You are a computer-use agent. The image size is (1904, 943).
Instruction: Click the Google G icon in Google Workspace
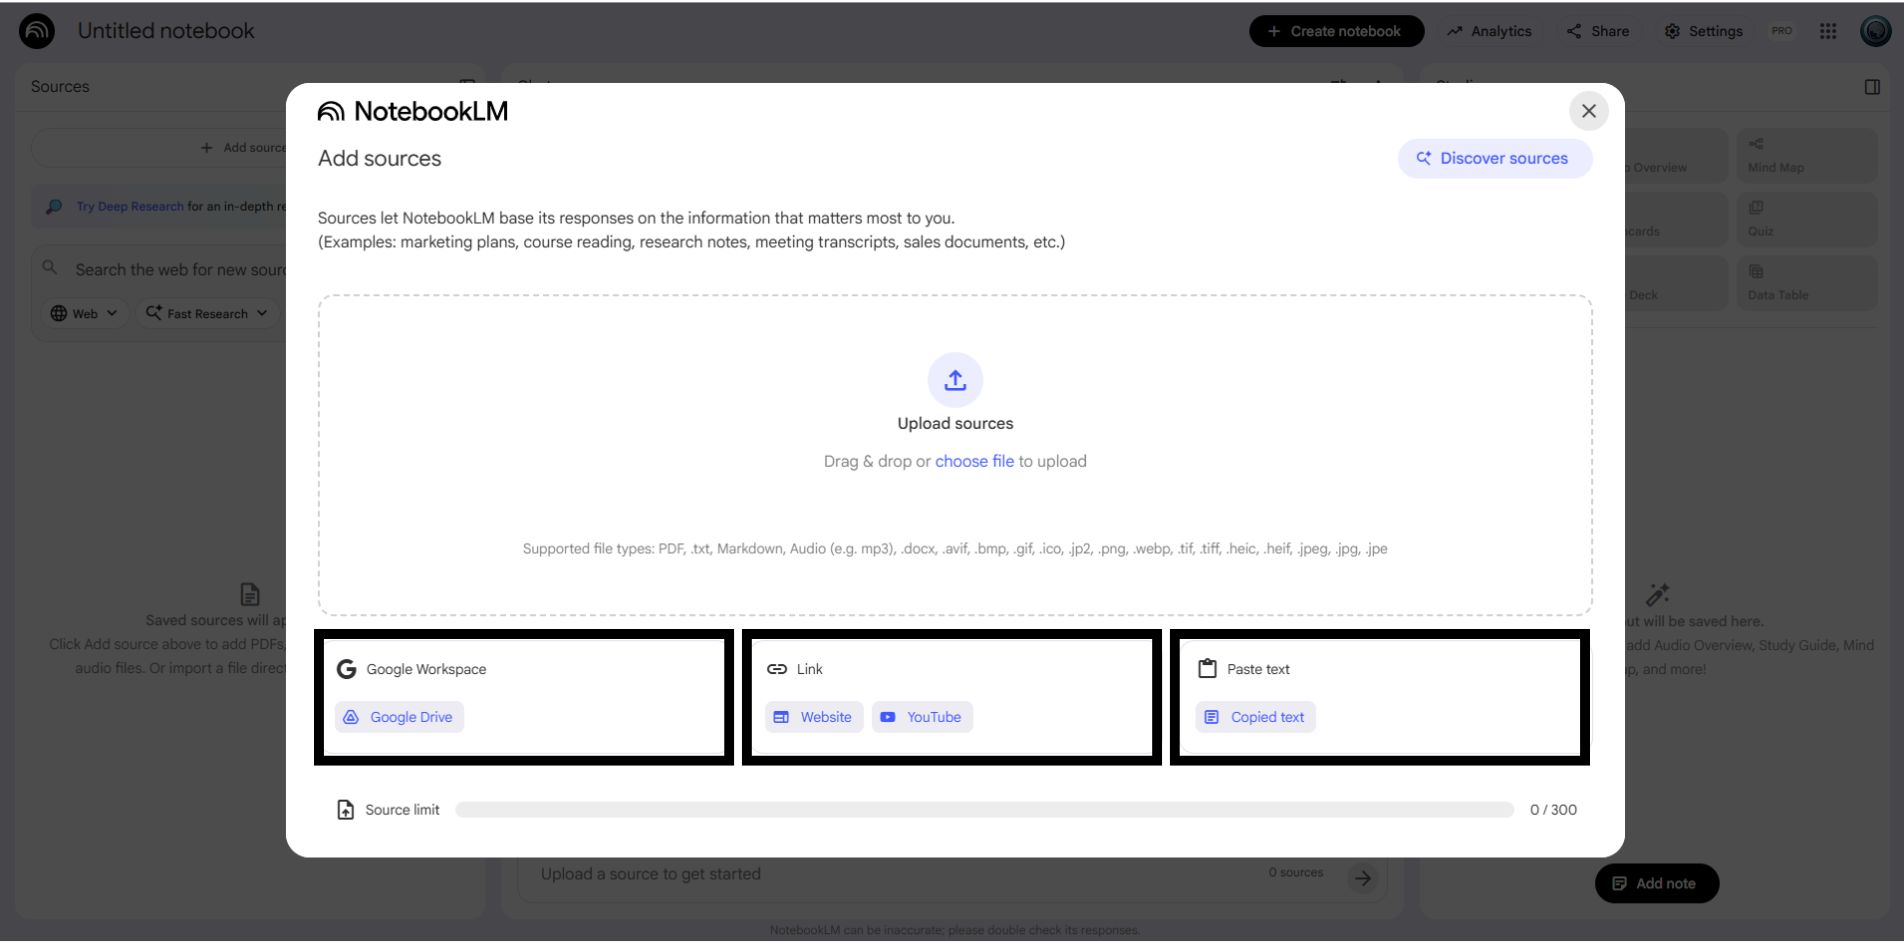(346, 669)
